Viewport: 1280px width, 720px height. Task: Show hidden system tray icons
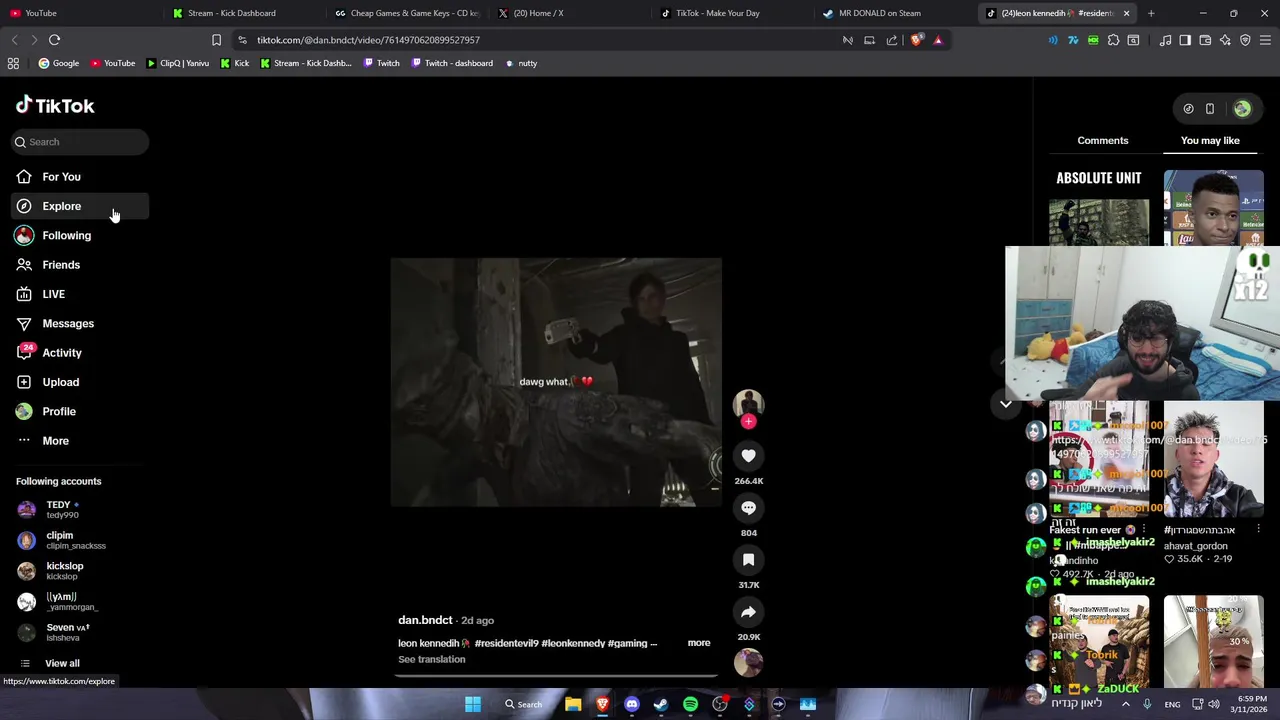point(1125,704)
